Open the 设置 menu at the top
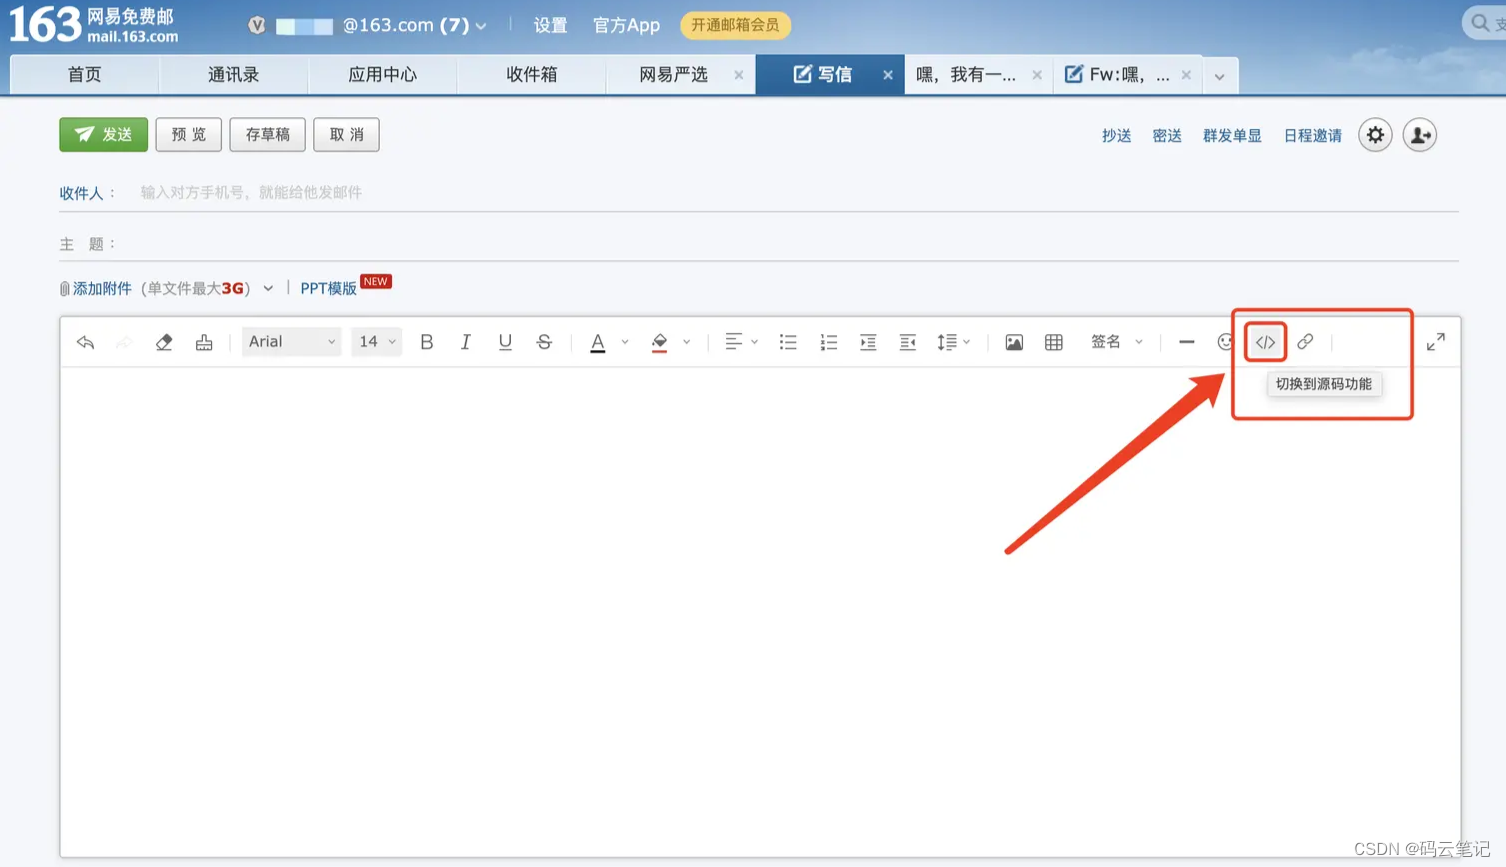Viewport: 1506px width, 867px height. coord(549,25)
